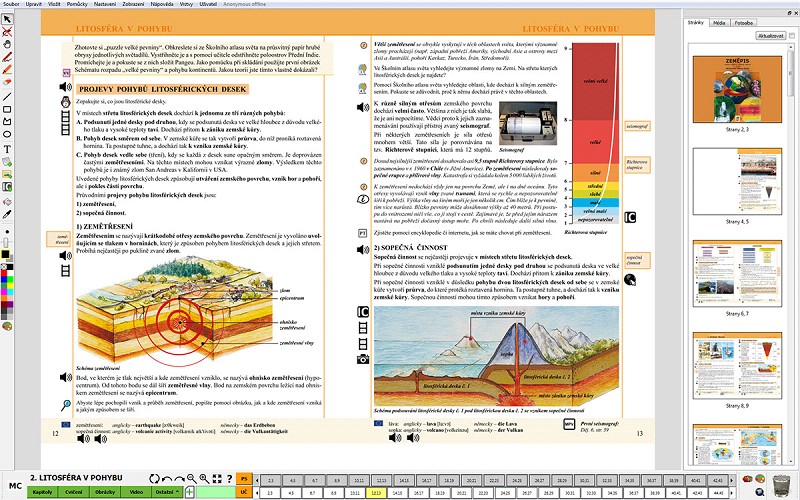
Task: Click the sopečná činnost margin label
Action: 637,260
